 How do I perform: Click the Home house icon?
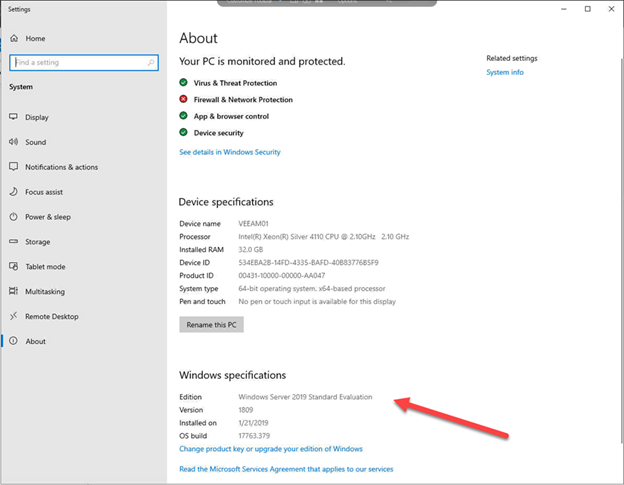(14, 38)
